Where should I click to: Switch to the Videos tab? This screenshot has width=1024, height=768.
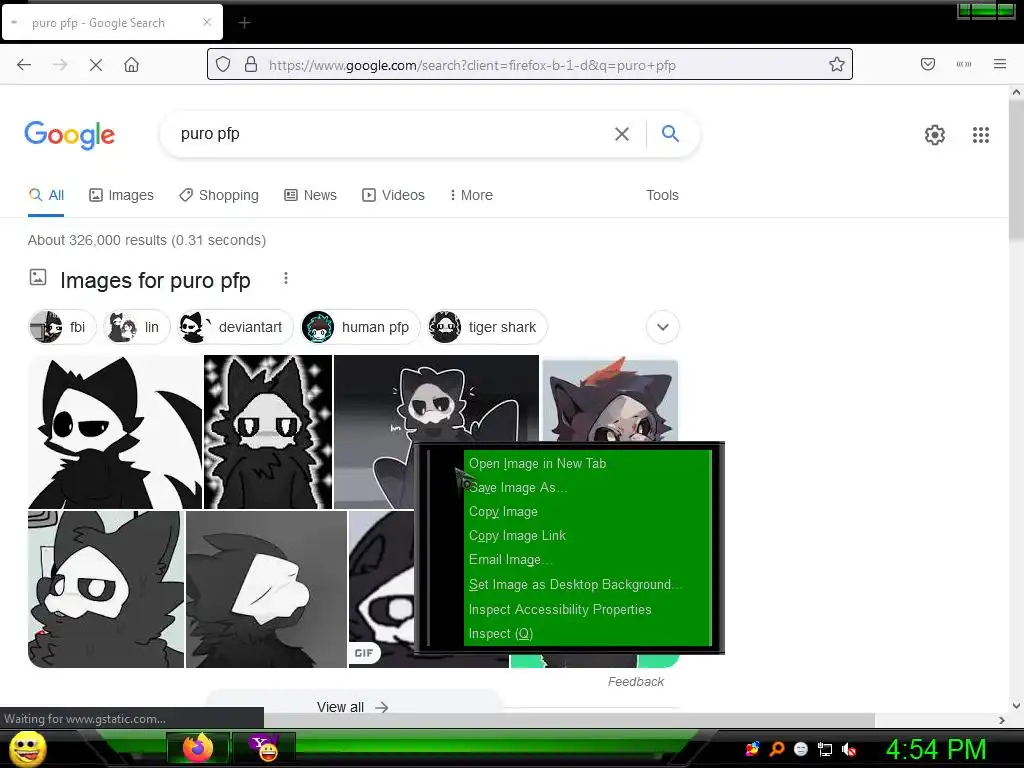point(394,195)
